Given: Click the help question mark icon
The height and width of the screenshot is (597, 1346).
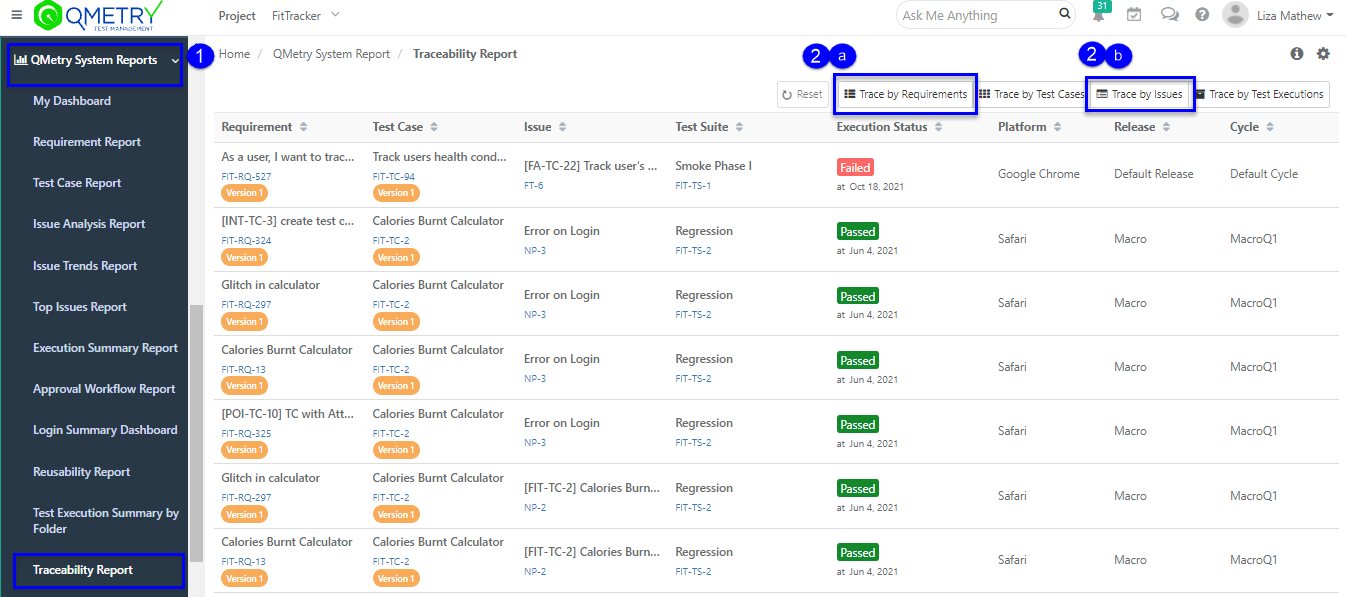Looking at the screenshot, I should click(x=1202, y=15).
